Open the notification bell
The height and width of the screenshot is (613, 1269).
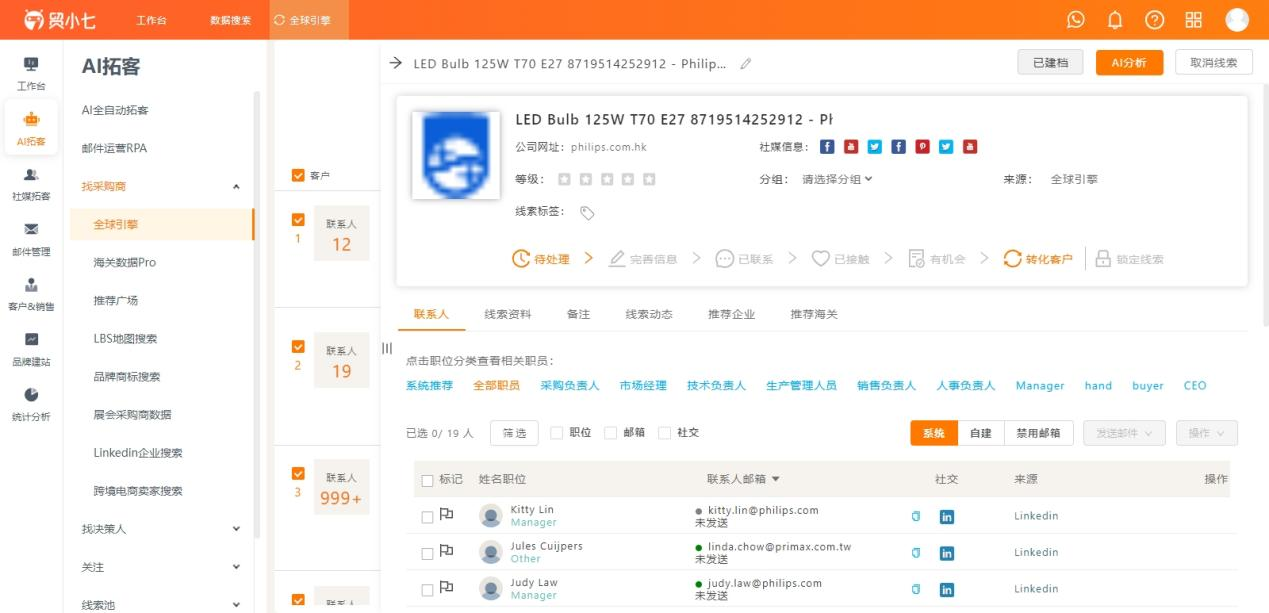click(1115, 20)
